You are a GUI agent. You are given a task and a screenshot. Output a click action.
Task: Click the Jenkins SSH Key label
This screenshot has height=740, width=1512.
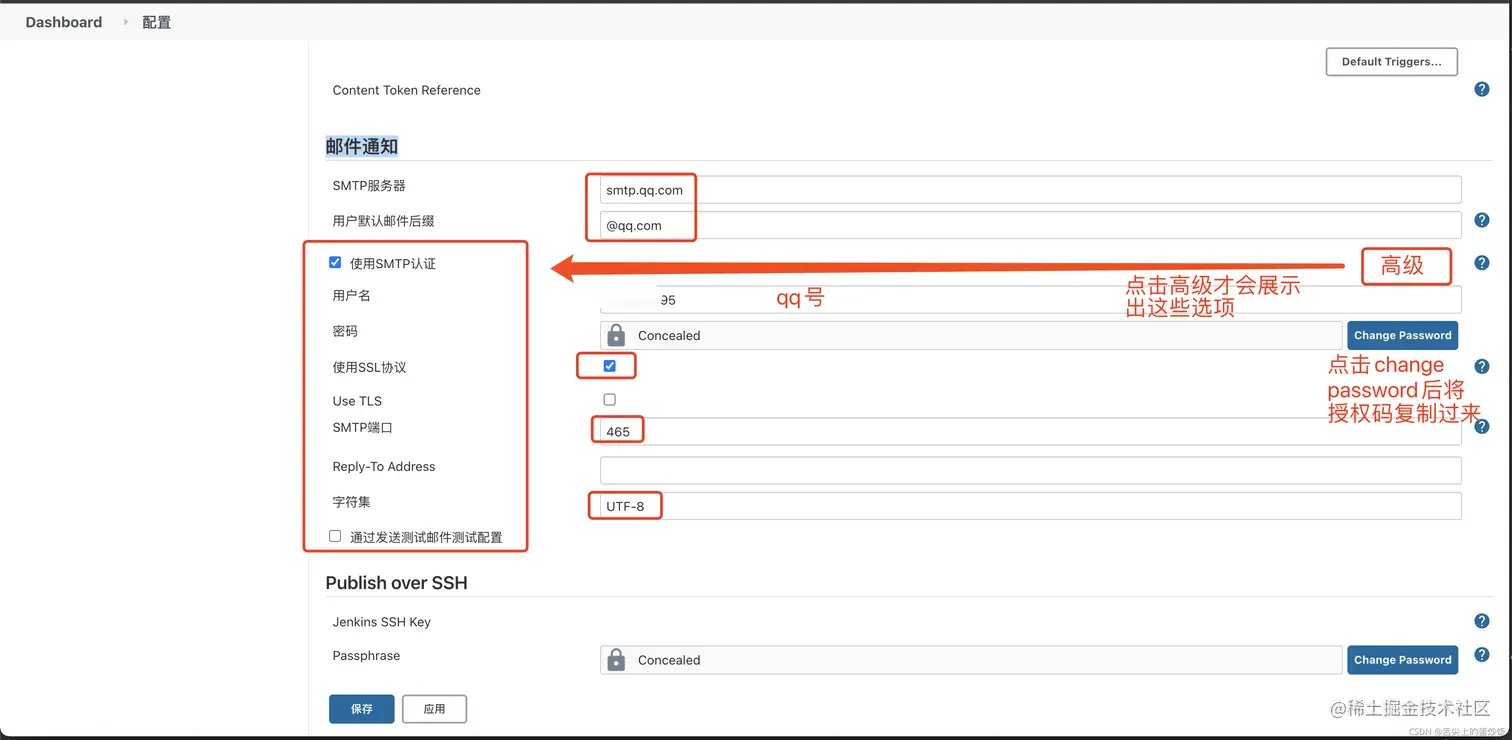pos(381,622)
